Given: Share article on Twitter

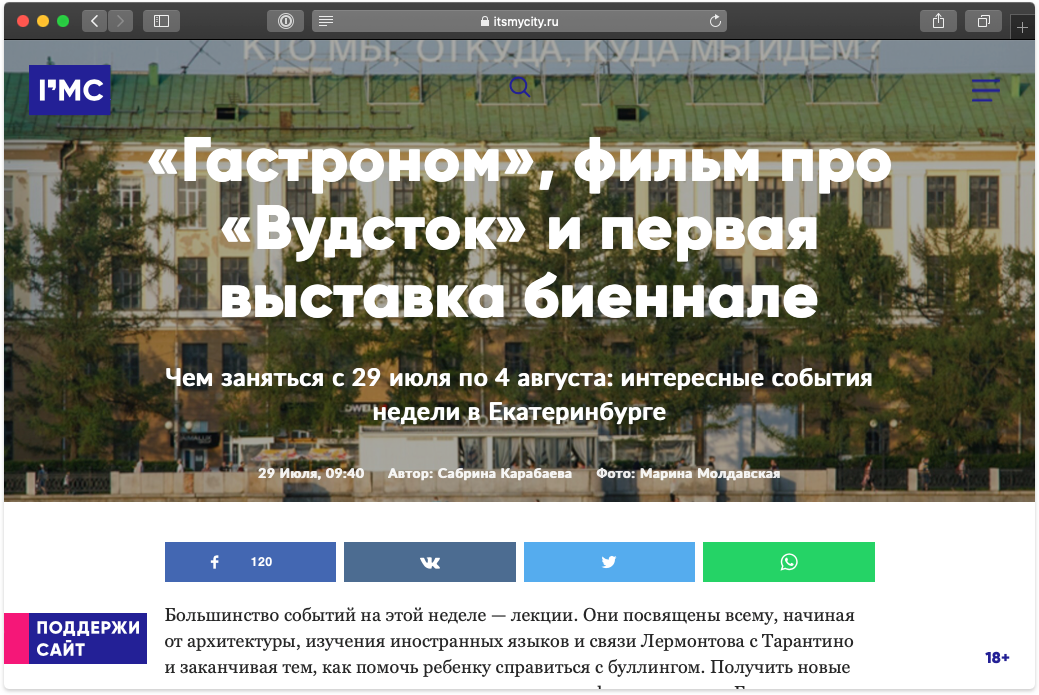Looking at the screenshot, I should coord(609,562).
